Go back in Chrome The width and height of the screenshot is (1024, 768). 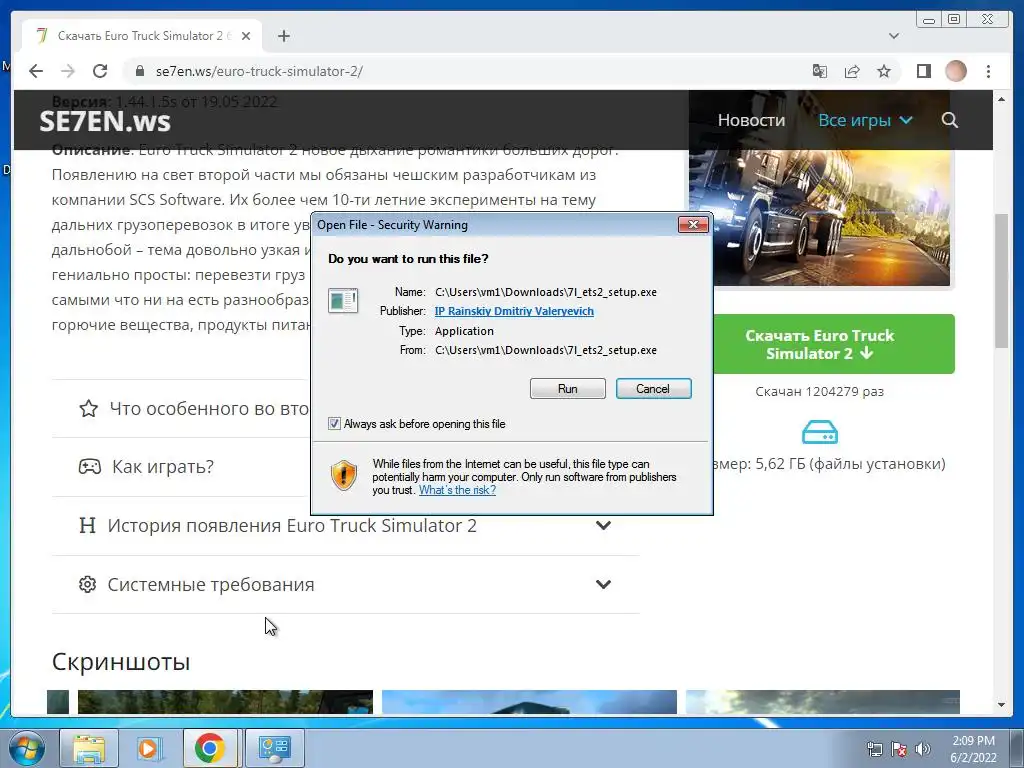point(36,71)
